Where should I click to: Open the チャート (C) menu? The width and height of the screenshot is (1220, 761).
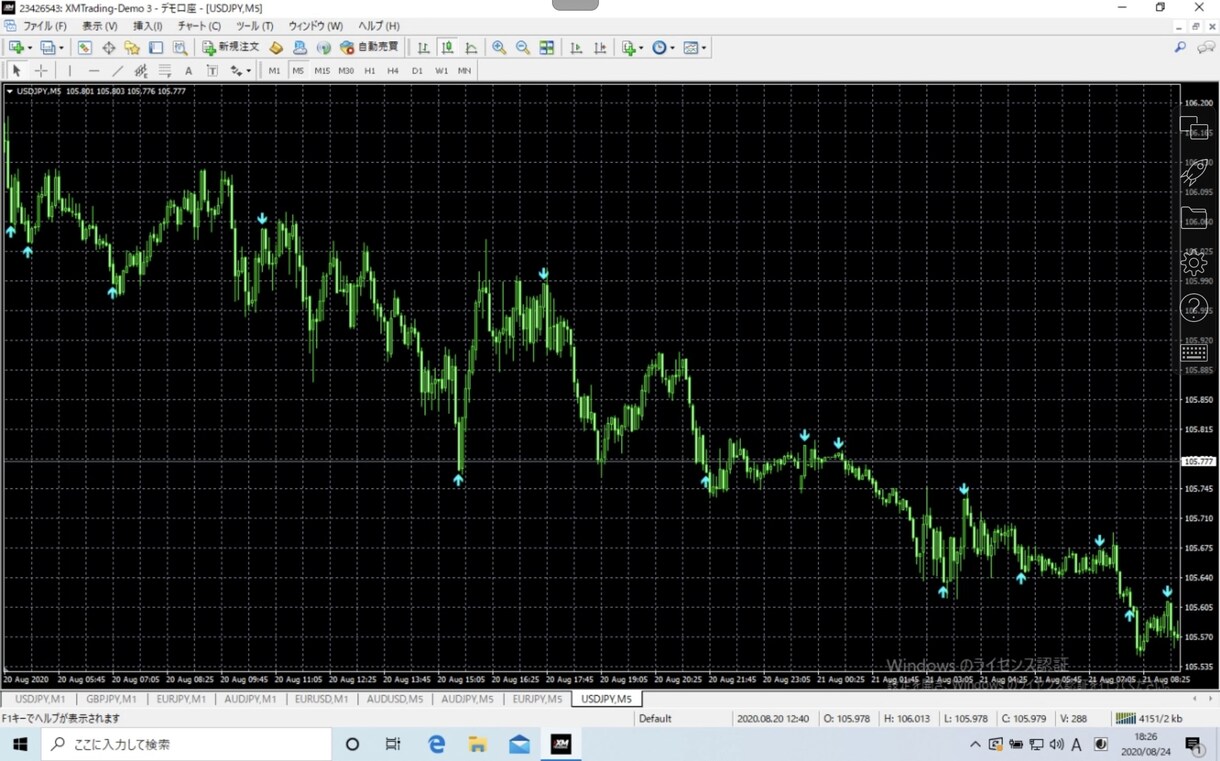pyautogui.click(x=199, y=26)
